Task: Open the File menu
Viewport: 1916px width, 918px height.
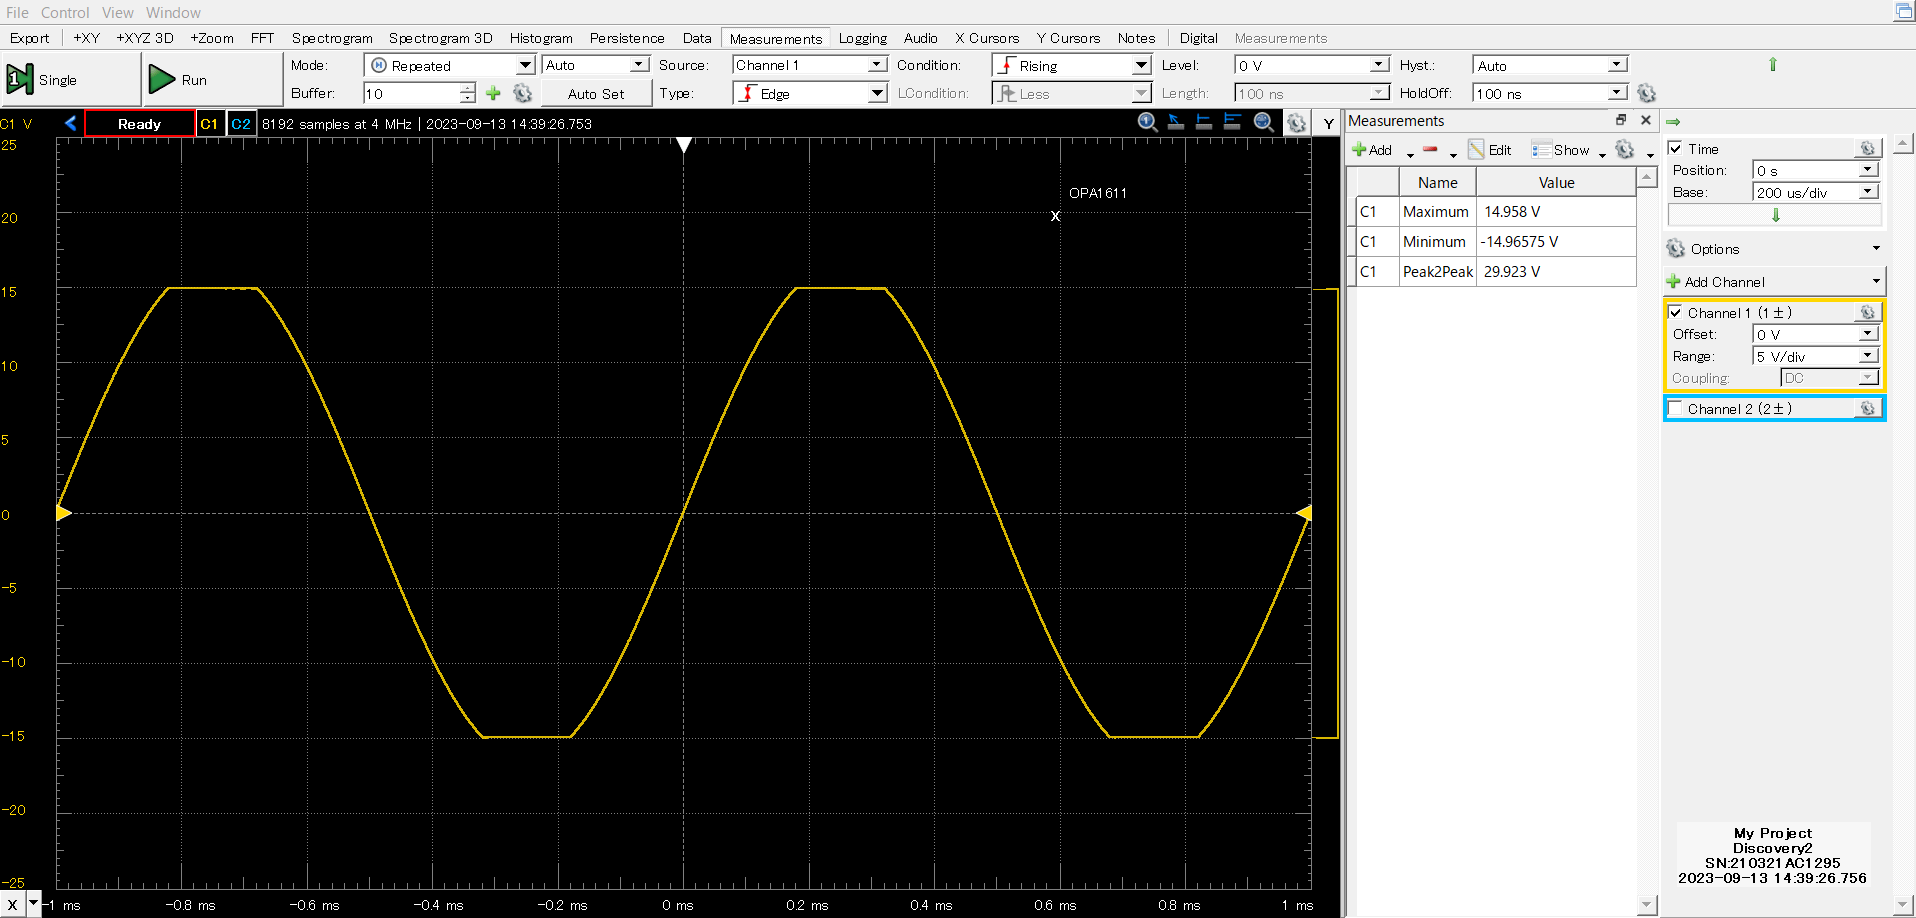Action: [x=17, y=12]
